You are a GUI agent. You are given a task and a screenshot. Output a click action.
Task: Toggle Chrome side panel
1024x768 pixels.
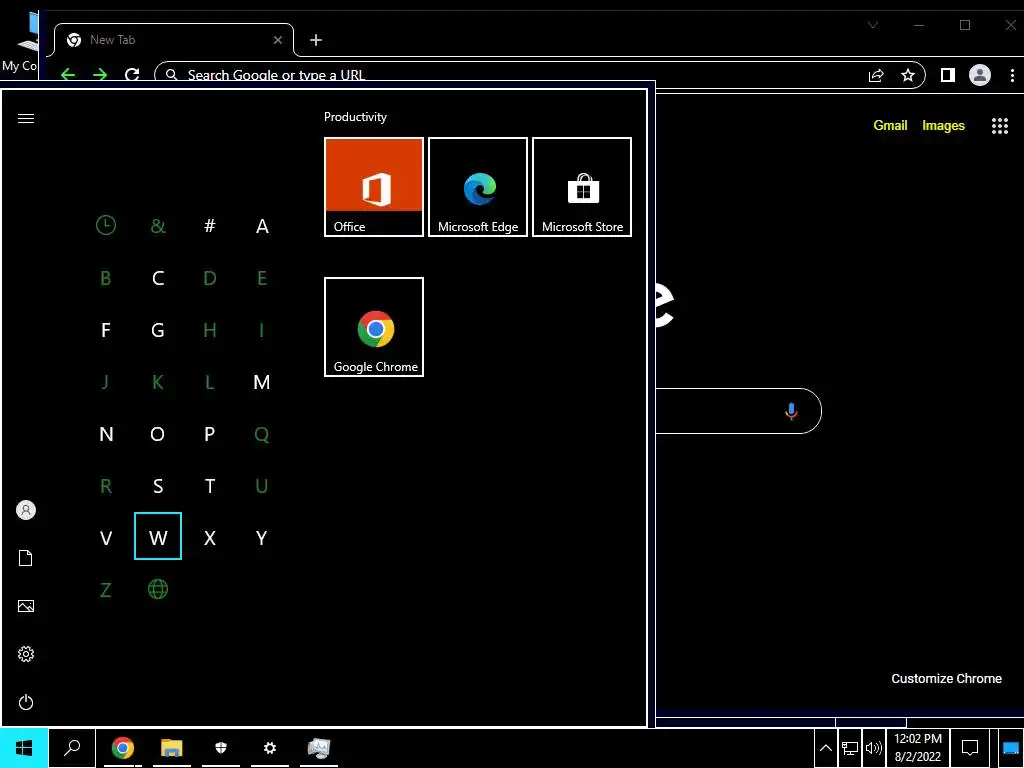pyautogui.click(x=948, y=75)
